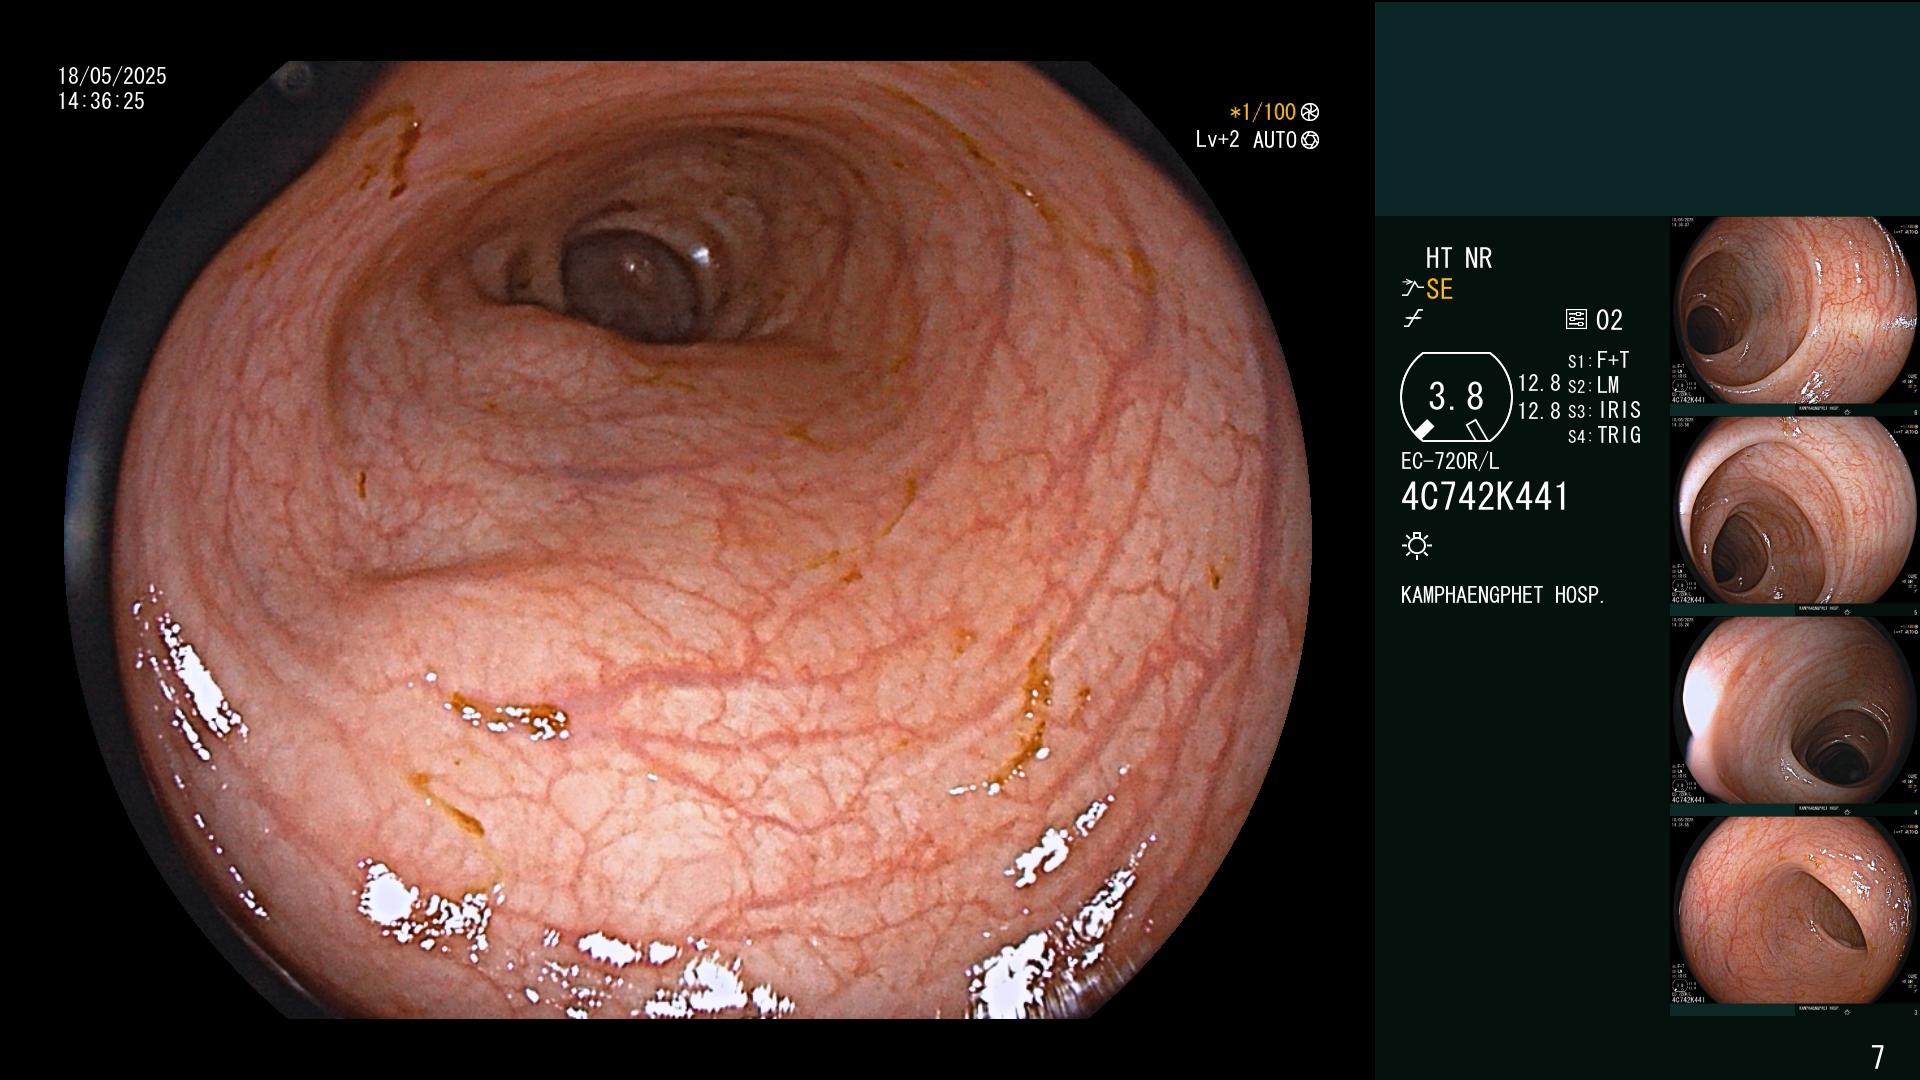Click the brightness level Lv+2 text
The width and height of the screenshot is (1920, 1080).
tap(1217, 140)
